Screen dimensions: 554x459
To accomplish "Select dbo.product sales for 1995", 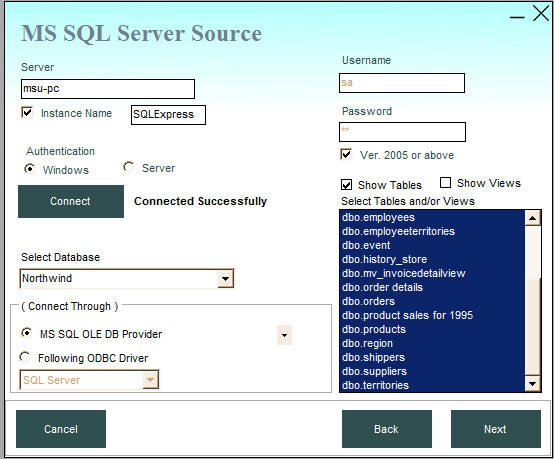I will pyautogui.click(x=432, y=315).
